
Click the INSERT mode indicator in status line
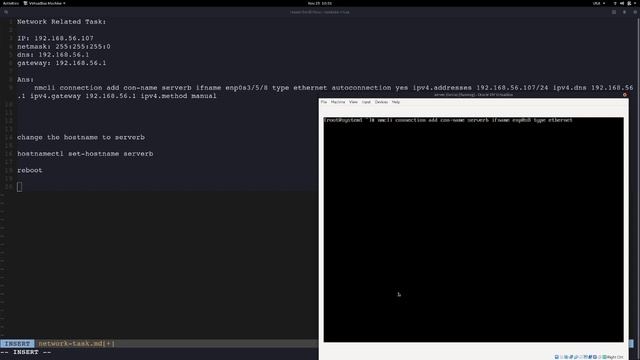(17, 344)
